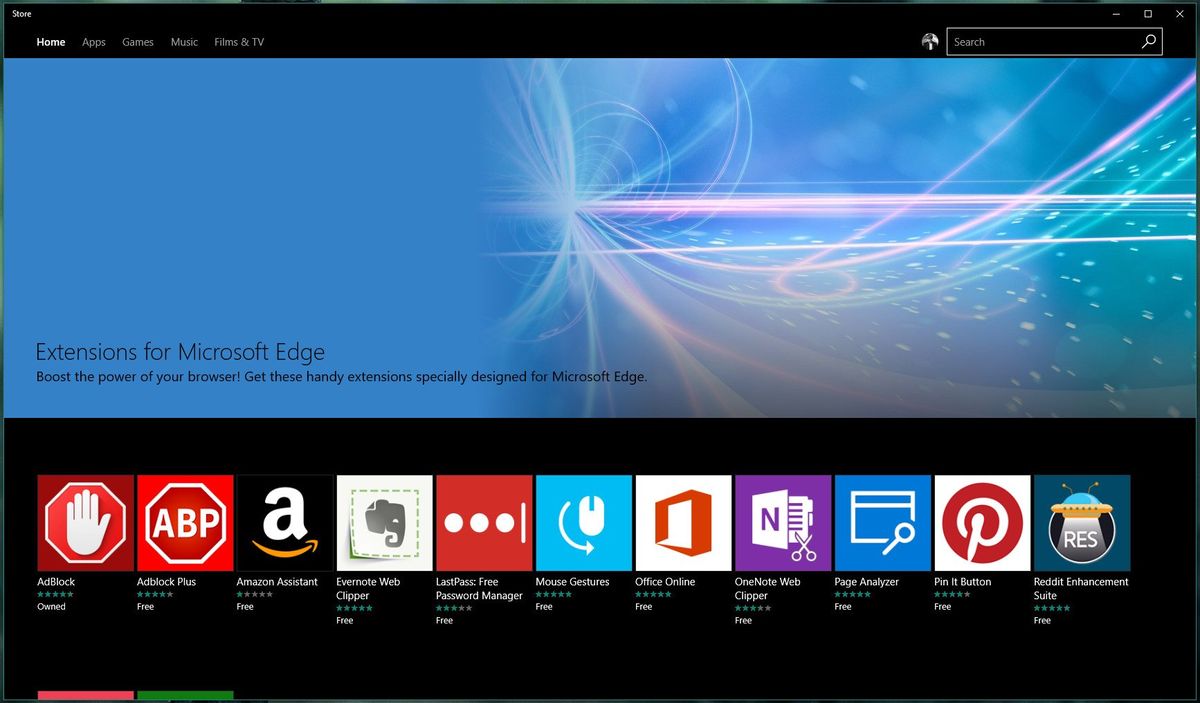View the OneNote Web Clipper extension
This screenshot has height=703, width=1200.
pyautogui.click(x=783, y=522)
